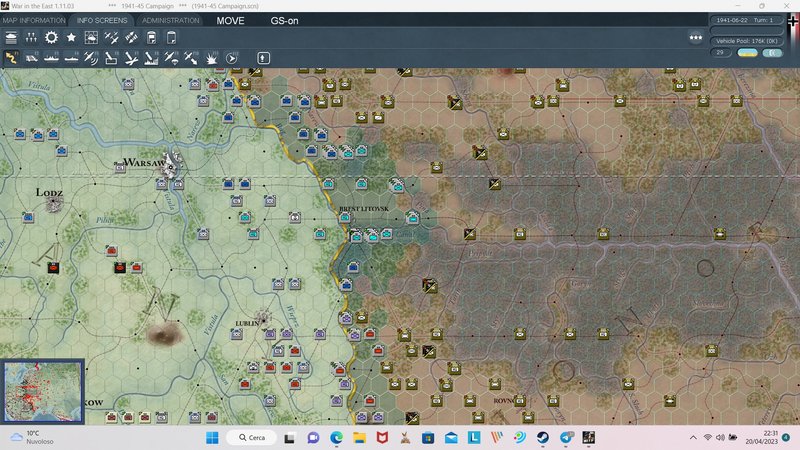Open File Explorer from taskbar

pos(359,438)
